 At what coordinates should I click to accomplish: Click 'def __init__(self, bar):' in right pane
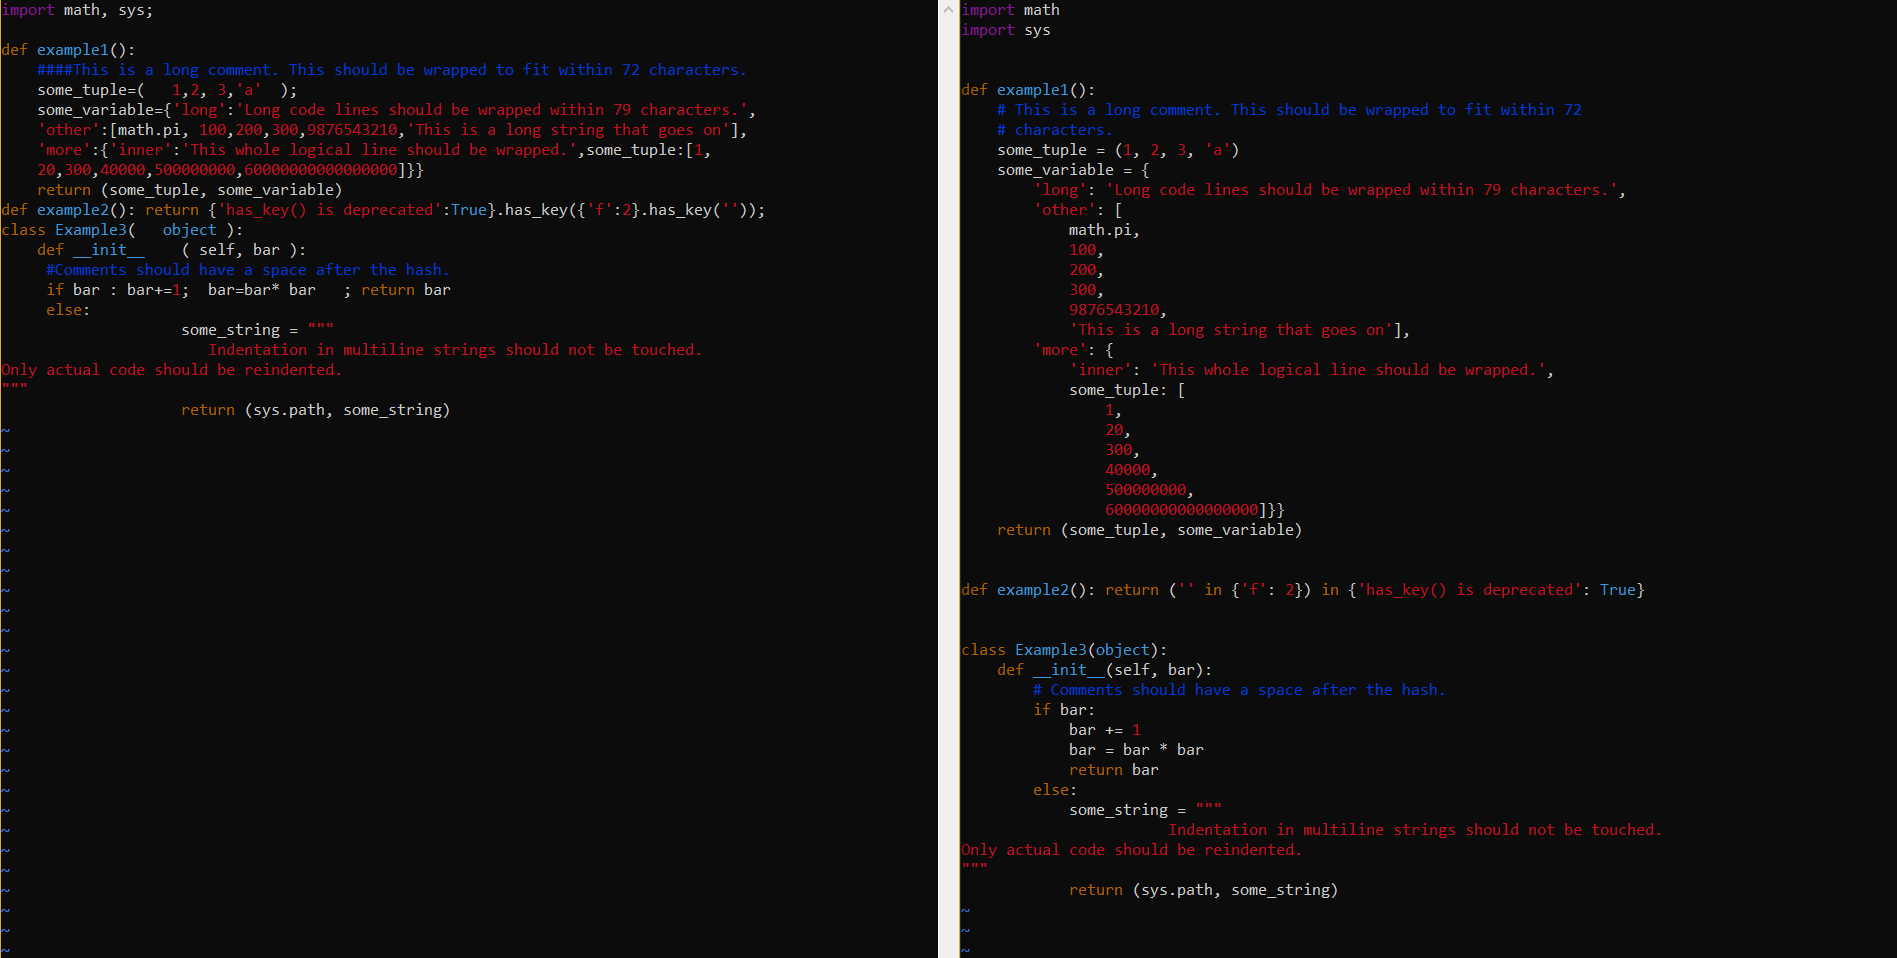tap(1105, 670)
